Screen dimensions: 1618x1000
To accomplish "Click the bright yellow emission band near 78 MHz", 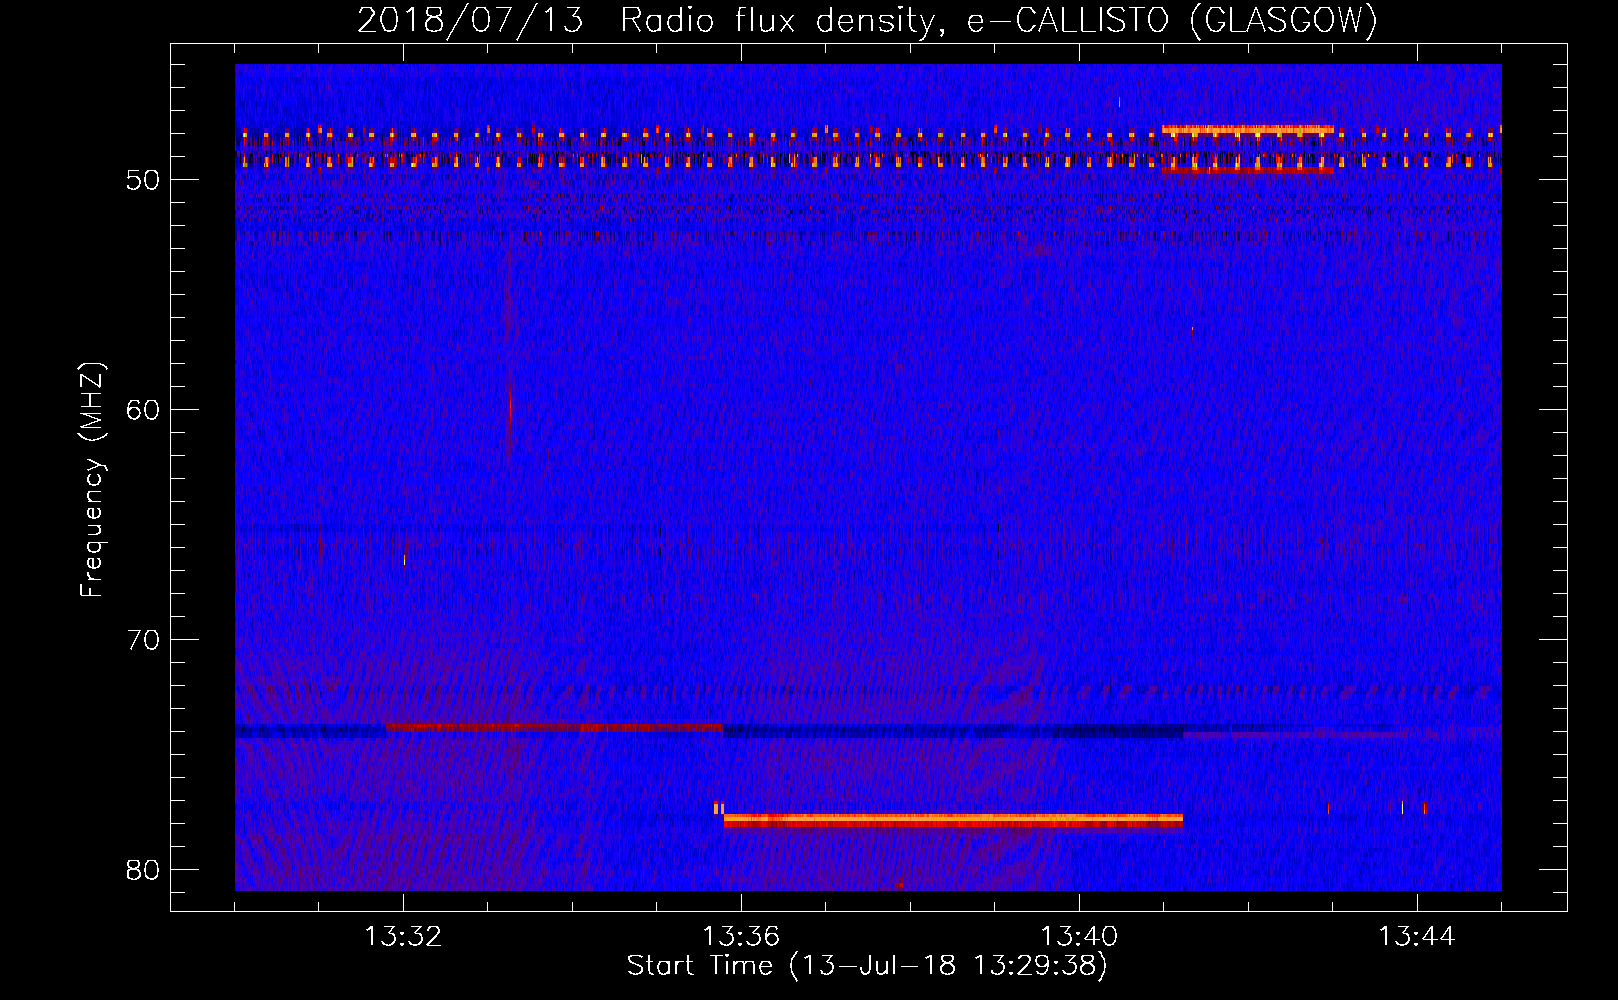I will tap(953, 820).
